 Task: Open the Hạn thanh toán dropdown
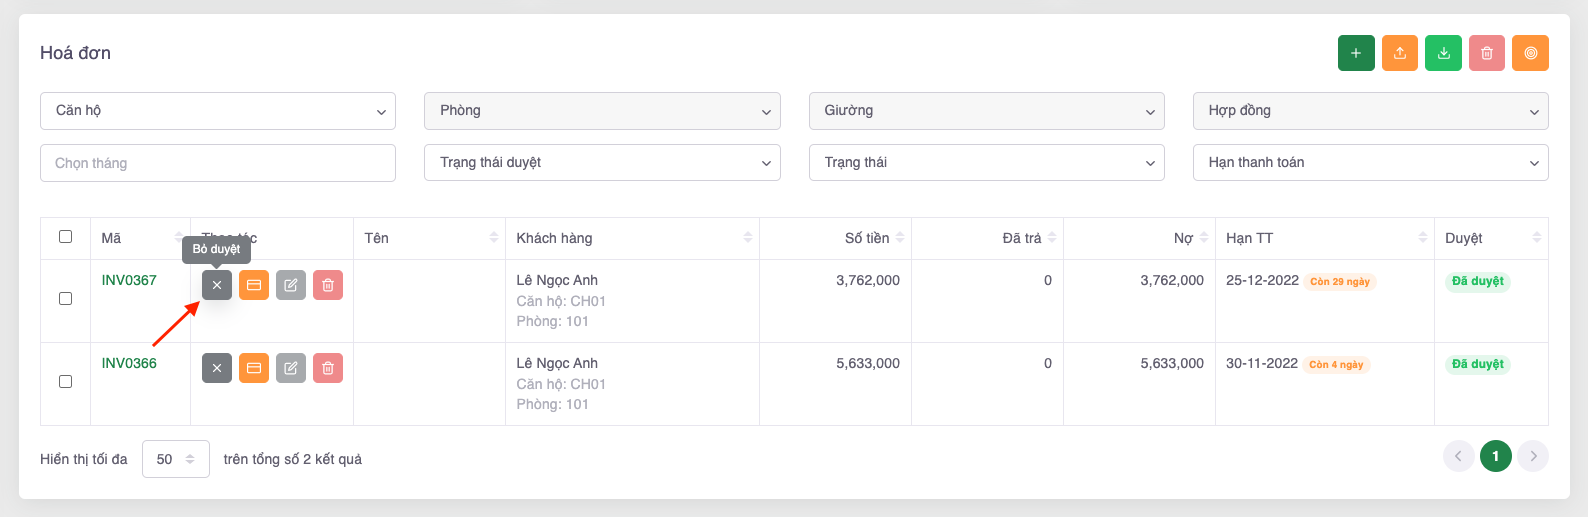(1370, 163)
